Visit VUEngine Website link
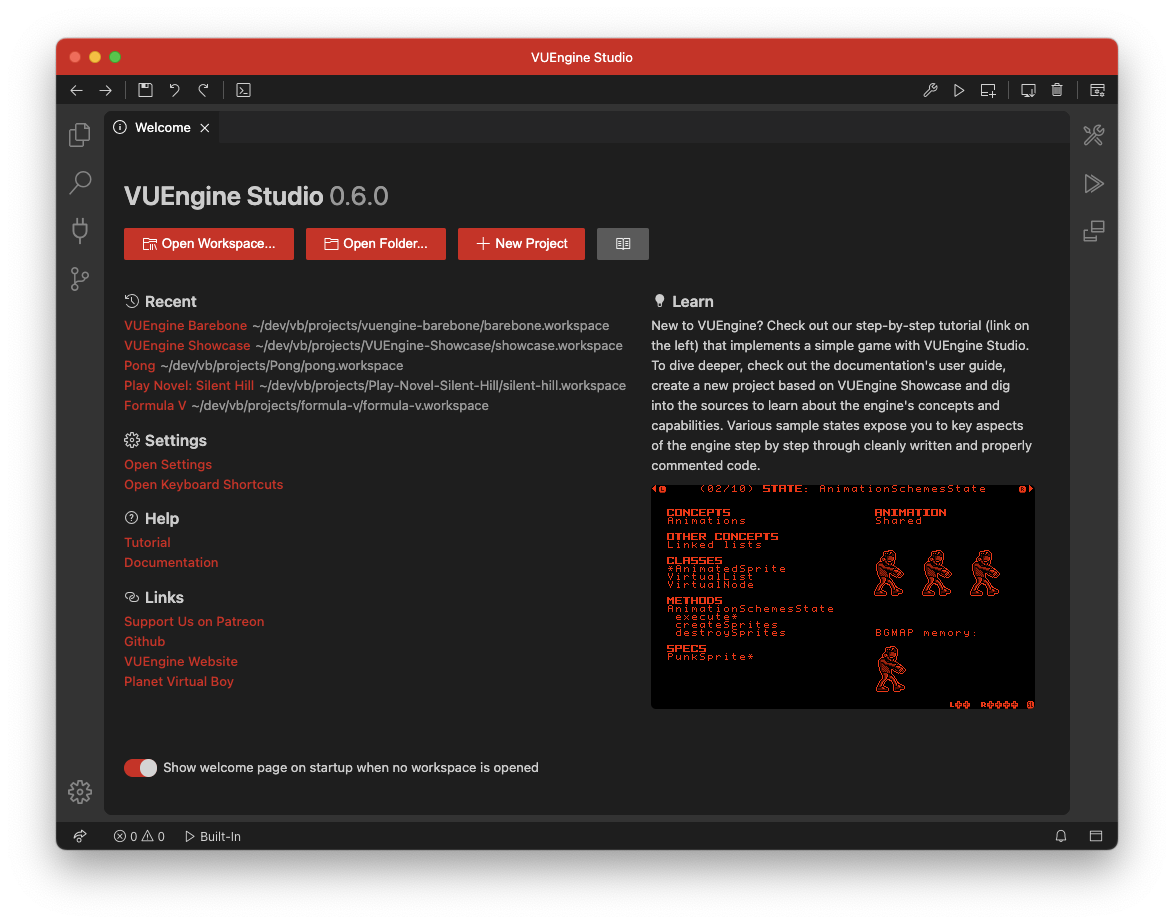 click(x=181, y=662)
